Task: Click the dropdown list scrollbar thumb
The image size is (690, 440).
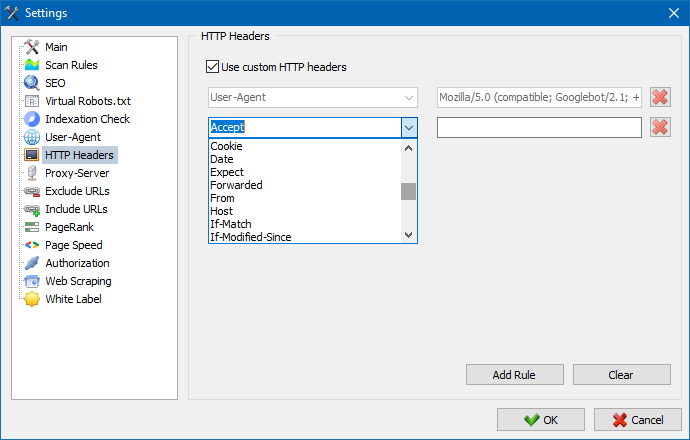Action: tap(408, 191)
